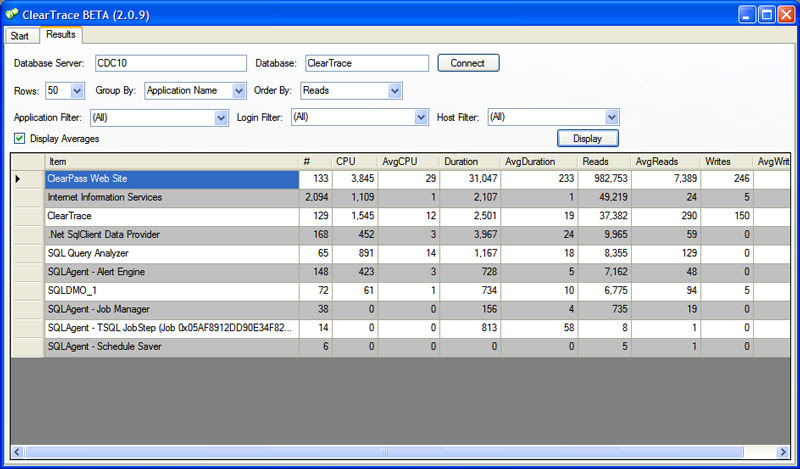Click the row header of ClearPass Web Site
The image size is (800, 469).
(x=28, y=179)
